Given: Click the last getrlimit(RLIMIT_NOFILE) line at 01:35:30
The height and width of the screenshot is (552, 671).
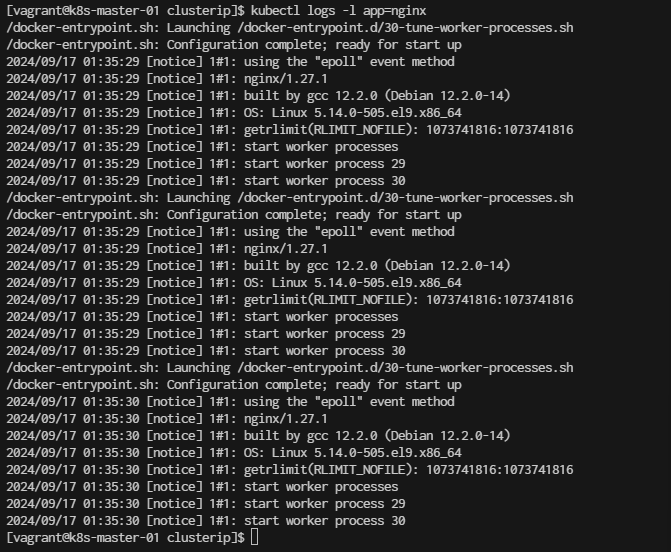Looking at the screenshot, I should coord(290,470).
